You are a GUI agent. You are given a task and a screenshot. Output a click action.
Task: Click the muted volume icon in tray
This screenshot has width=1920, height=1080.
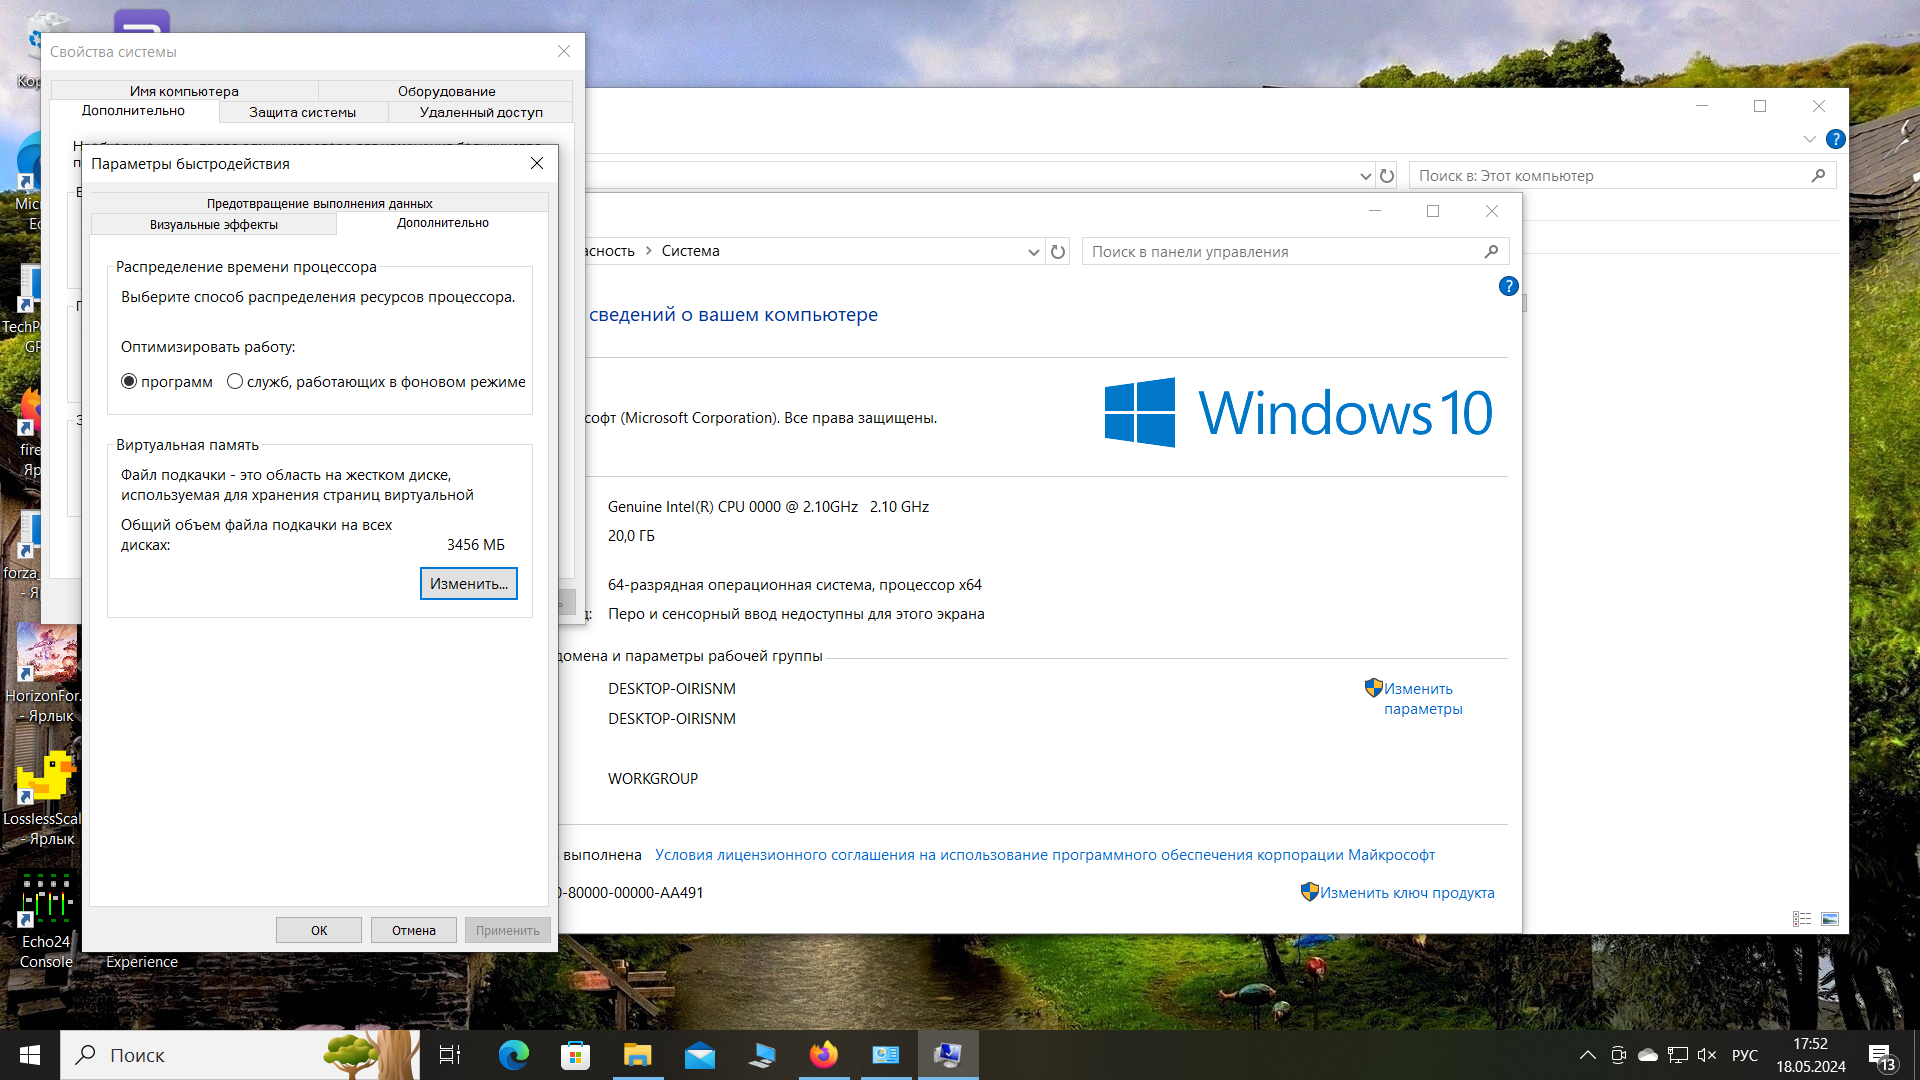click(x=1707, y=1055)
